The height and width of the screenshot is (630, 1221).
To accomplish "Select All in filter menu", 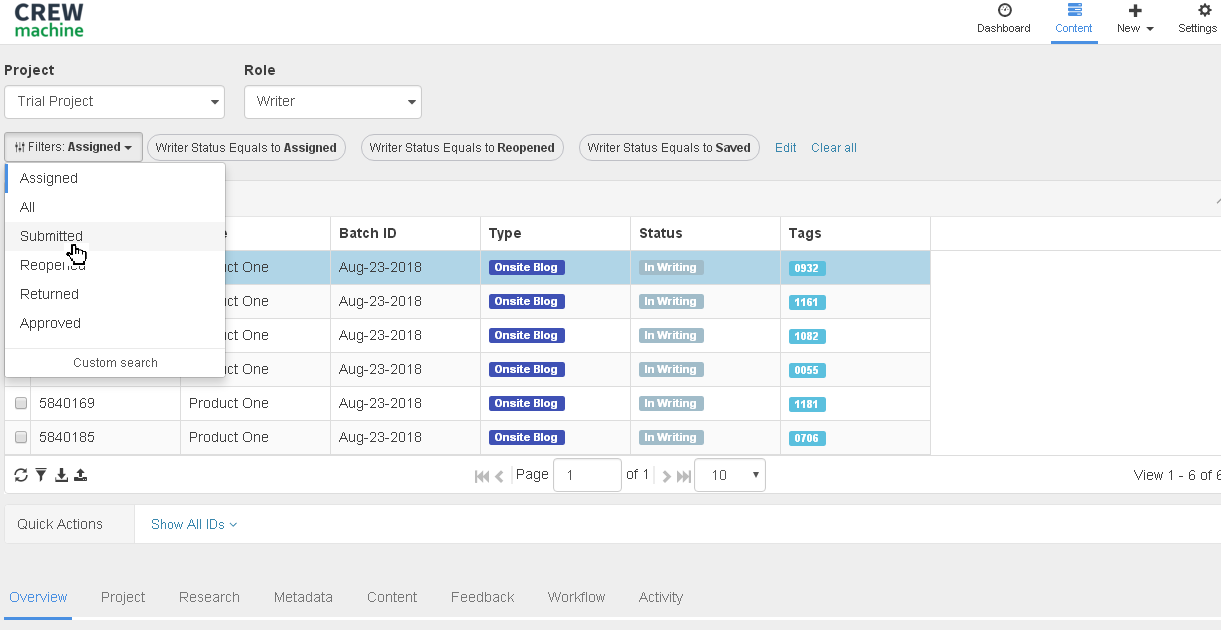I will pyautogui.click(x=115, y=207).
